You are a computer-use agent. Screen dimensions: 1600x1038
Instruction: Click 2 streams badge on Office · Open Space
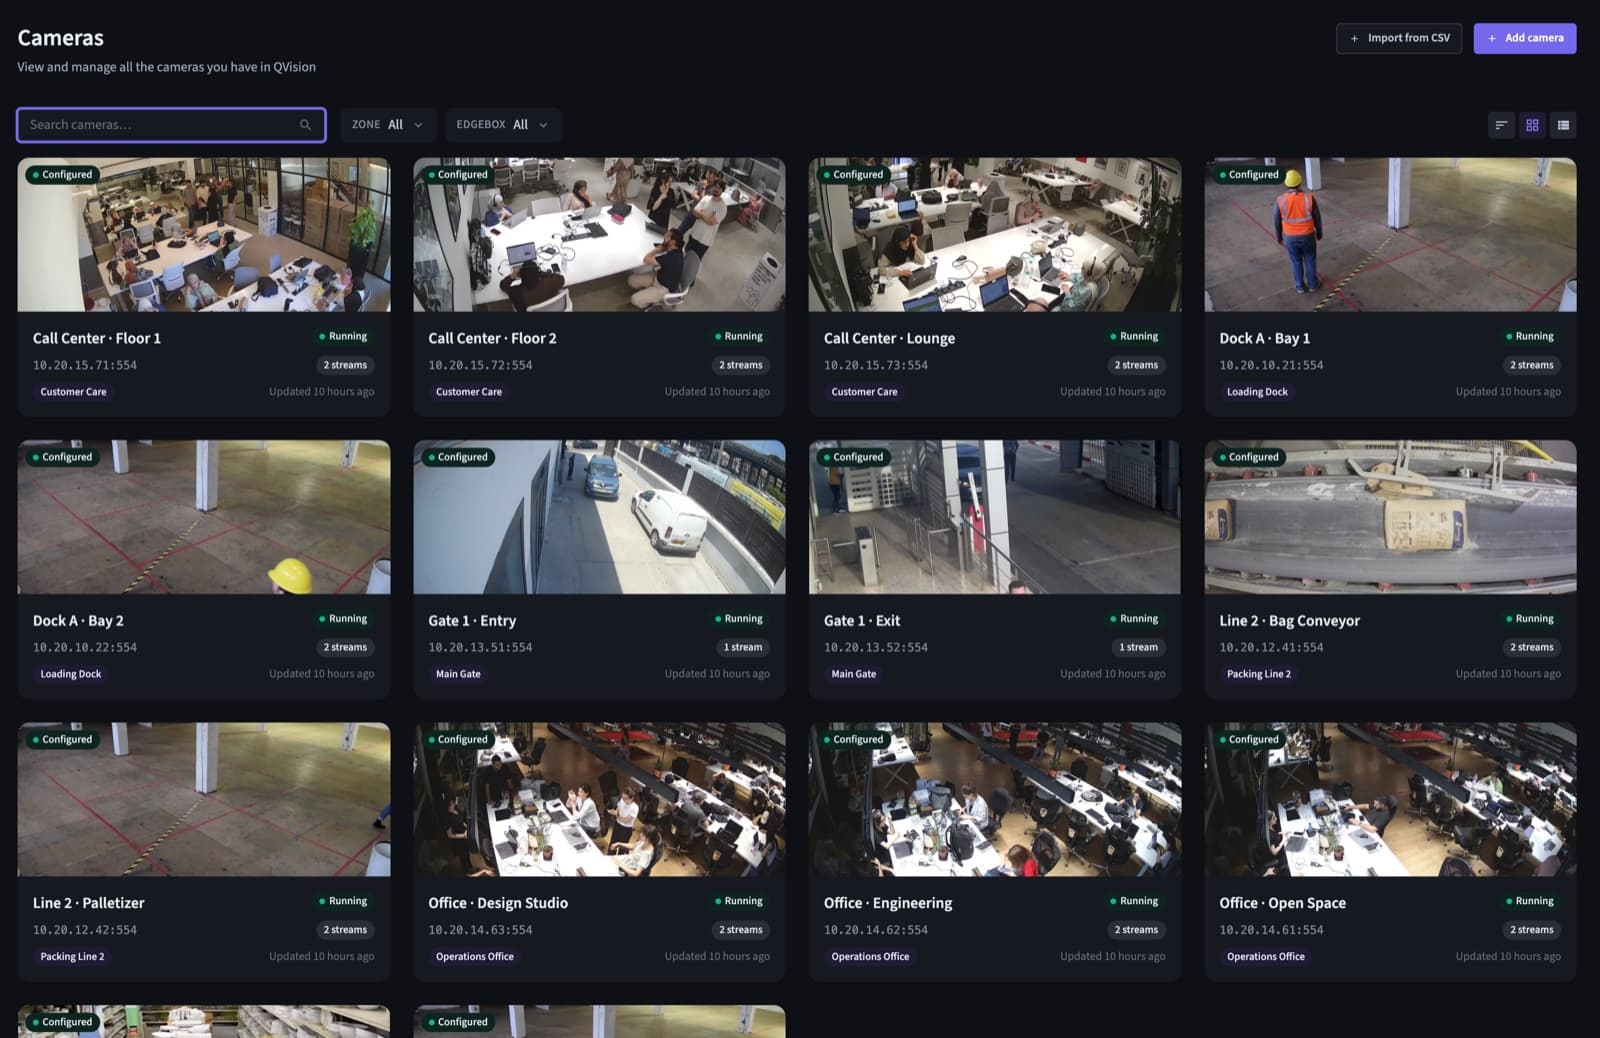[1532, 930]
